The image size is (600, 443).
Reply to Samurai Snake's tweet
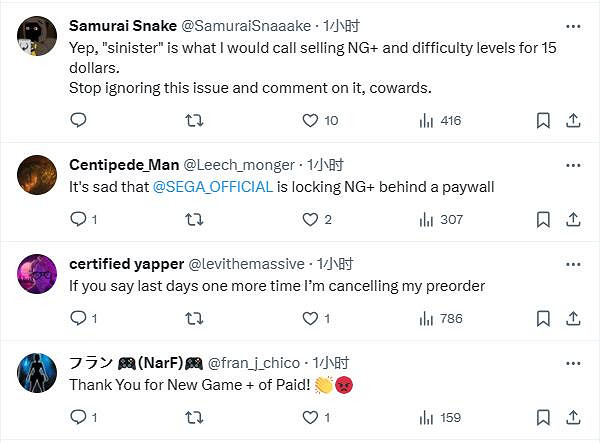(79, 121)
